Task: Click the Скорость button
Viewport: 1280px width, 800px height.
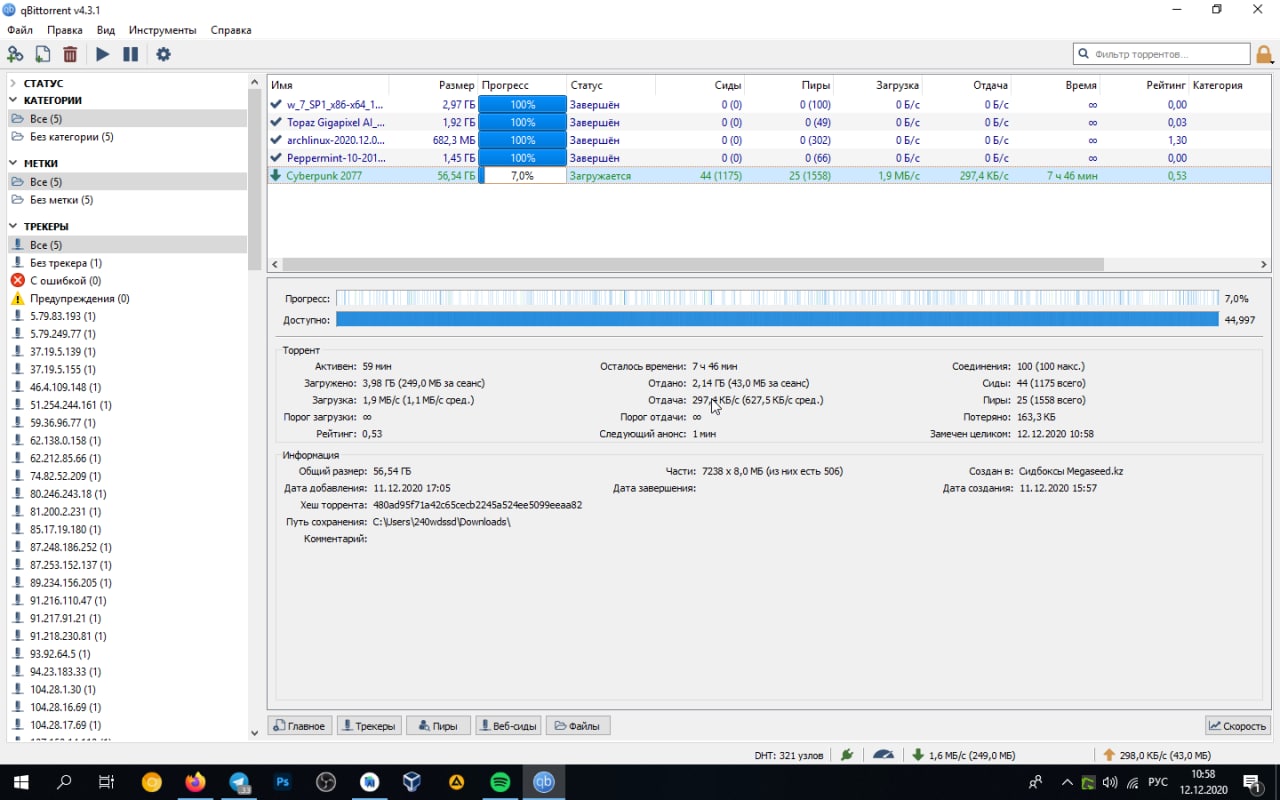Action: coord(1238,726)
